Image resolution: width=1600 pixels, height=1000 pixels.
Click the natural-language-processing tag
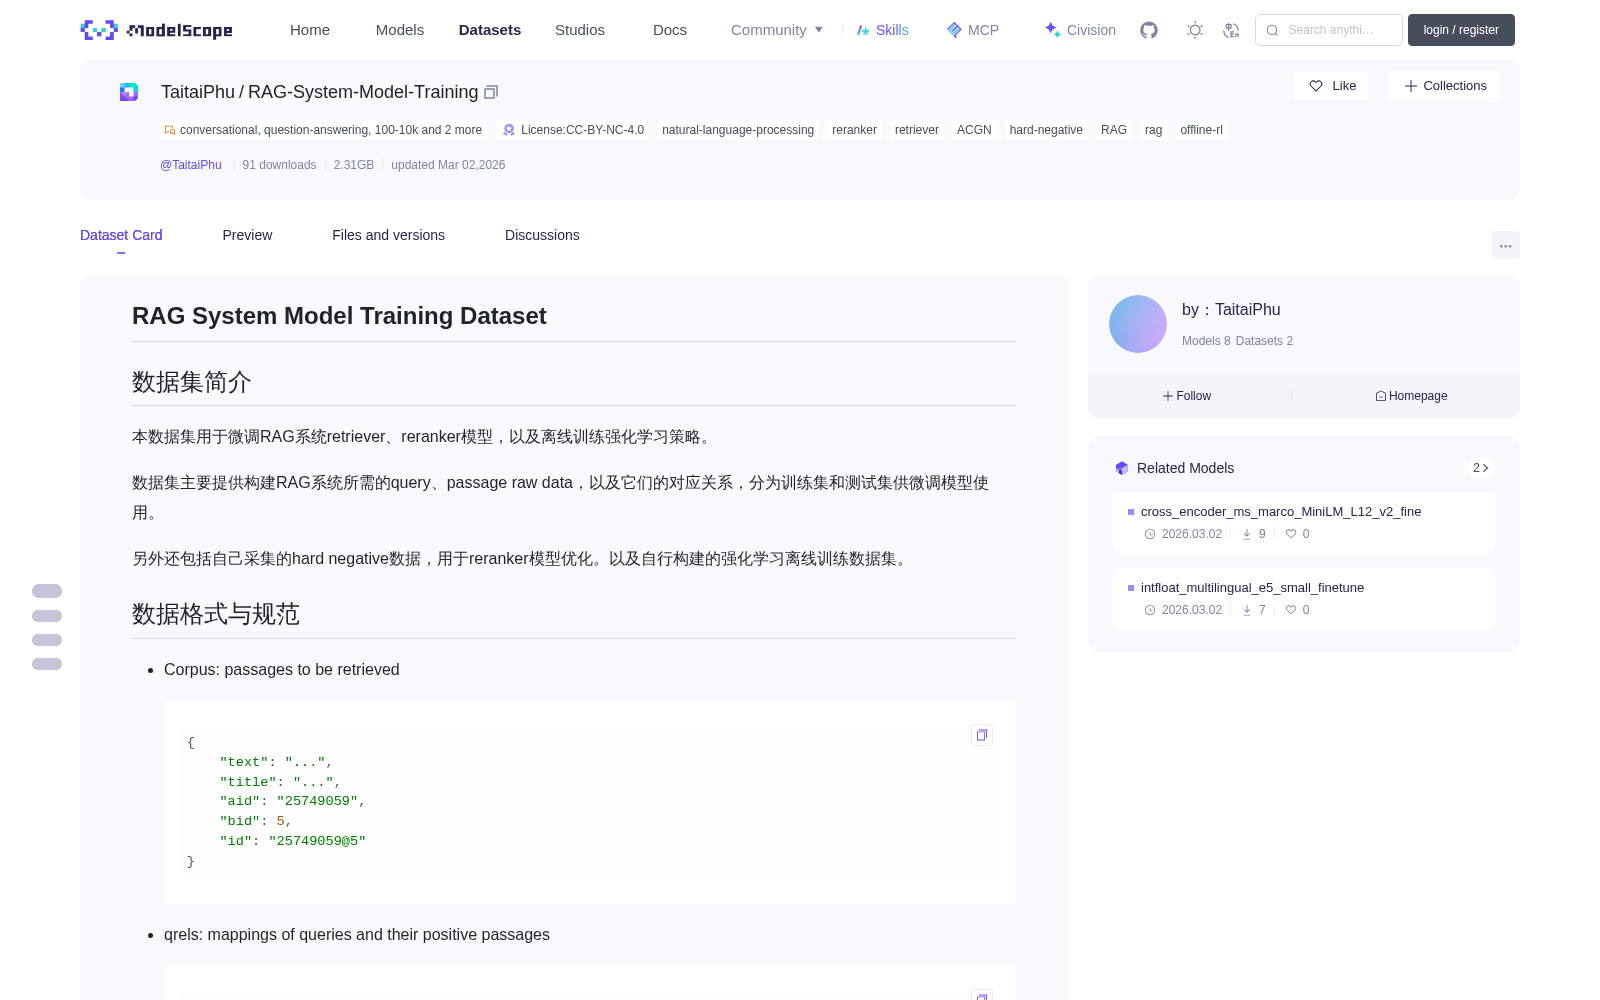point(738,130)
